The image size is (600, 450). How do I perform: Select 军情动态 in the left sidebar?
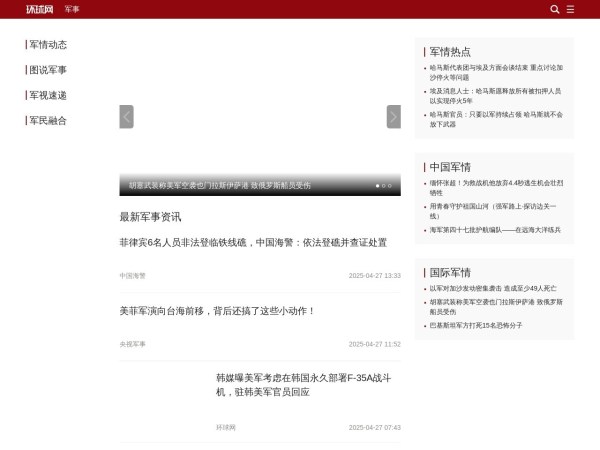[48, 45]
